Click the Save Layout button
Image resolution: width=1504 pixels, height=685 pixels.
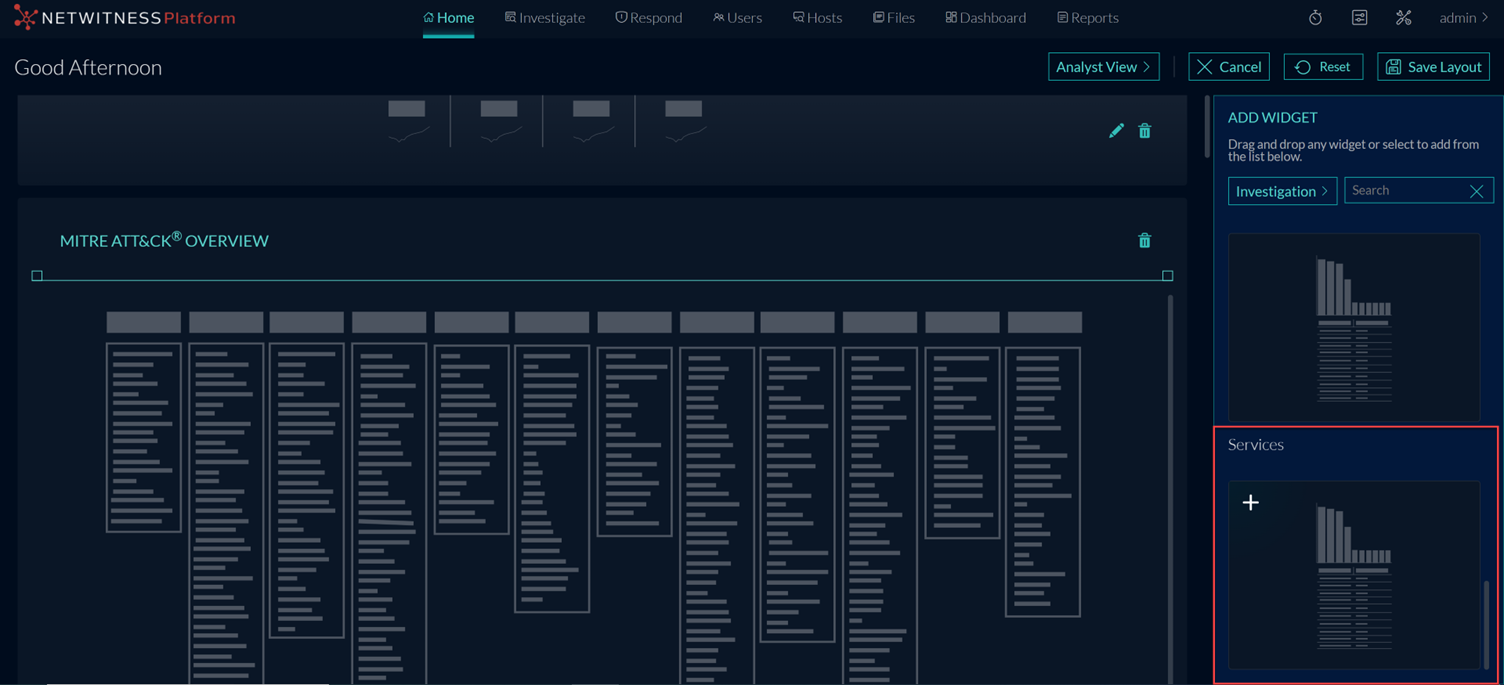tap(1433, 66)
